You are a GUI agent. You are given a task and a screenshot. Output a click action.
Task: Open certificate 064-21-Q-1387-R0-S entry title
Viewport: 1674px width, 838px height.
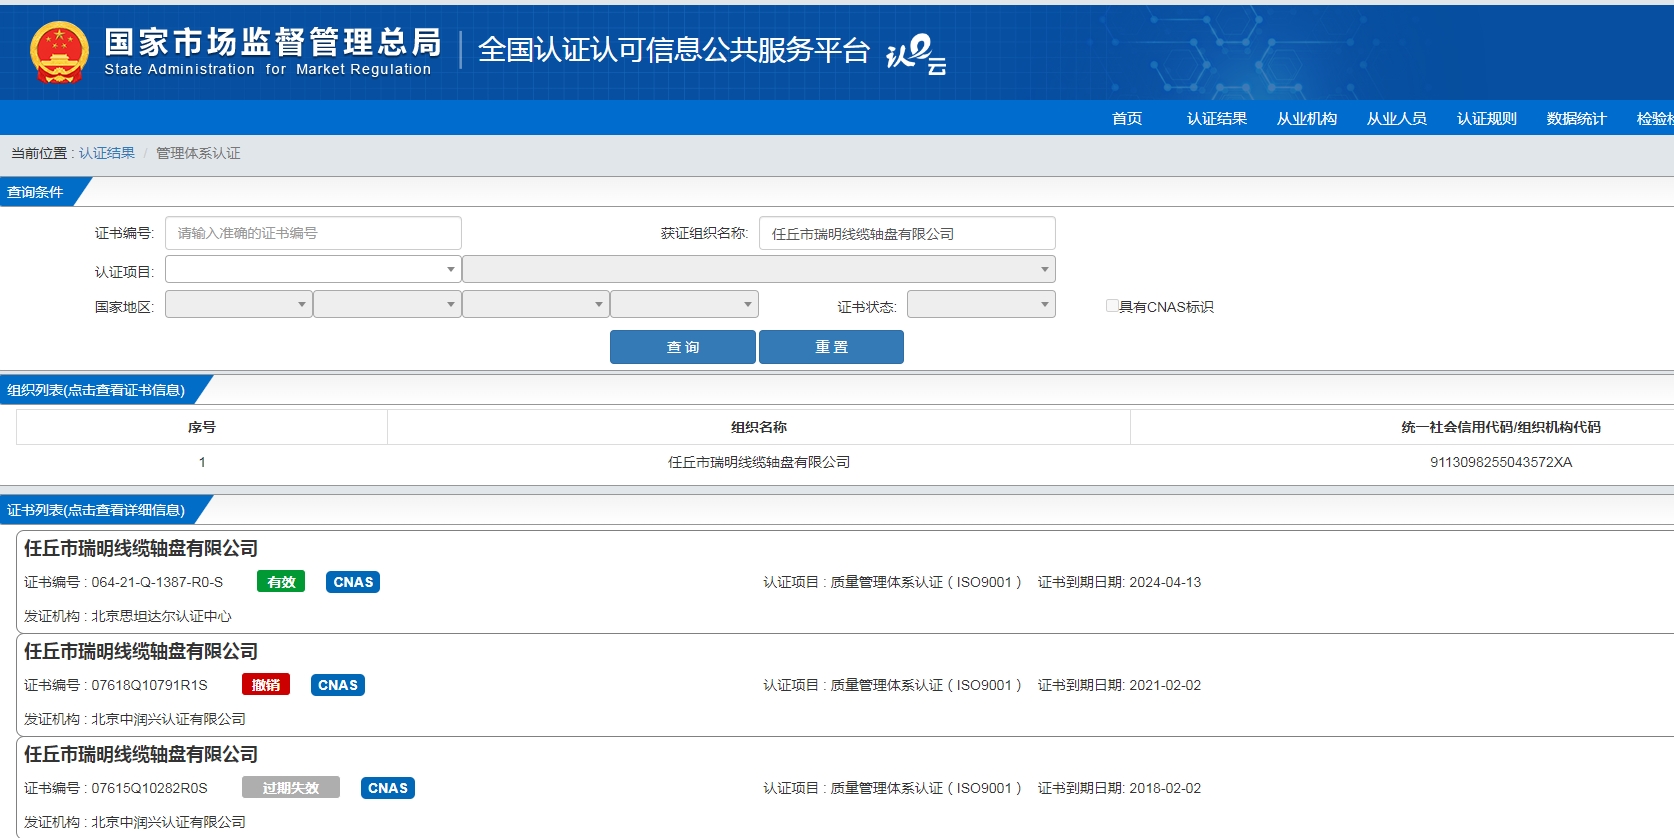pyautogui.click(x=141, y=548)
